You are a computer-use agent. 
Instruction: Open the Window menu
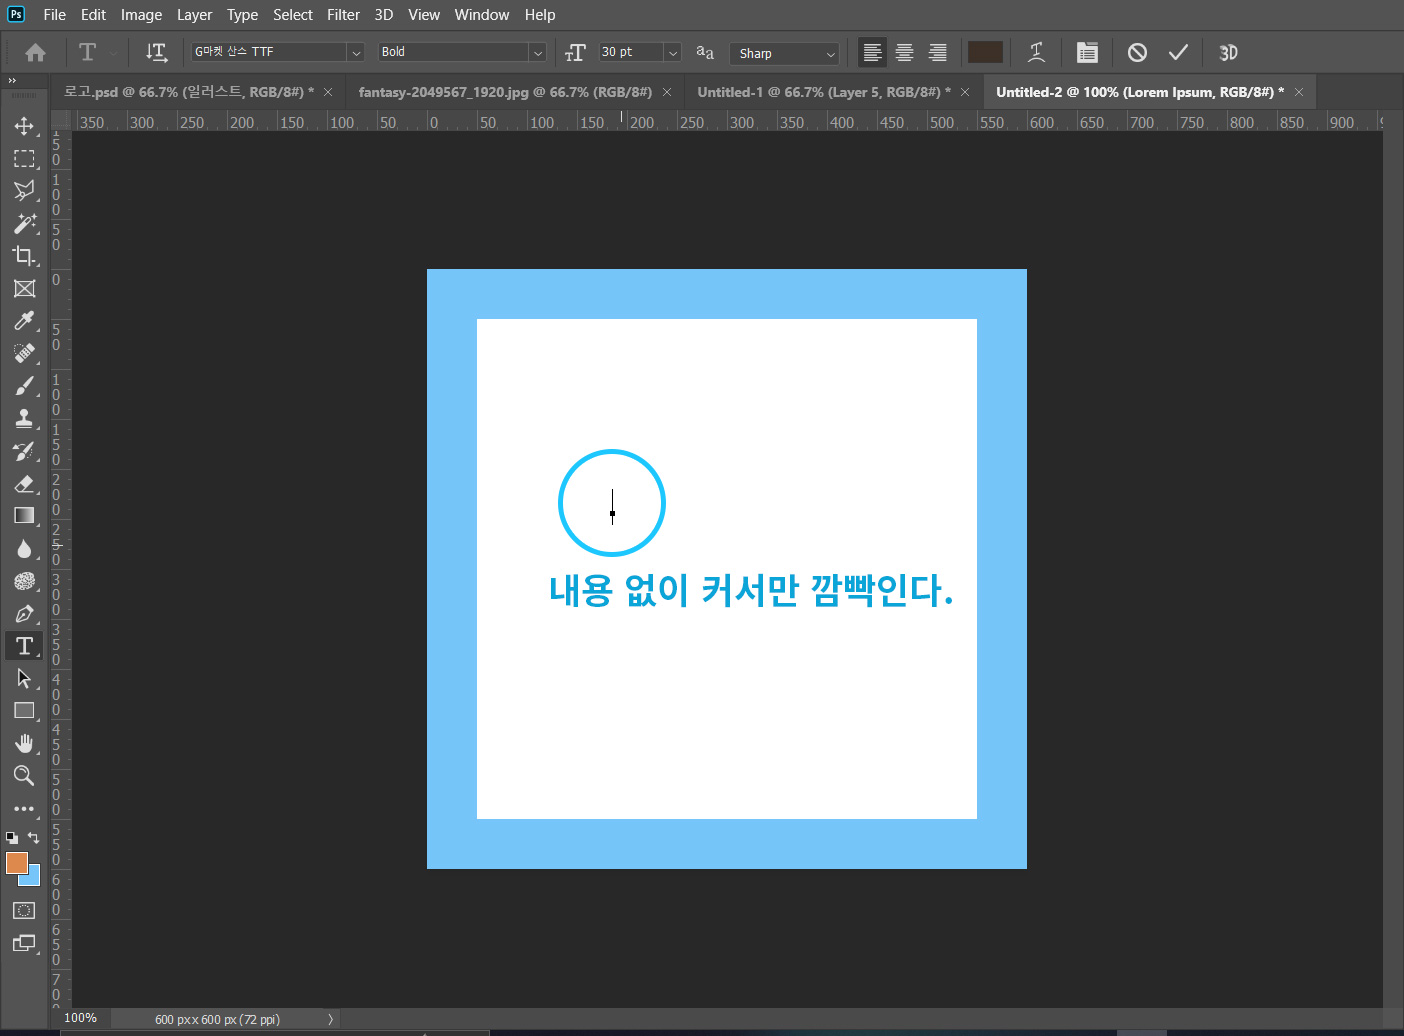tap(482, 15)
